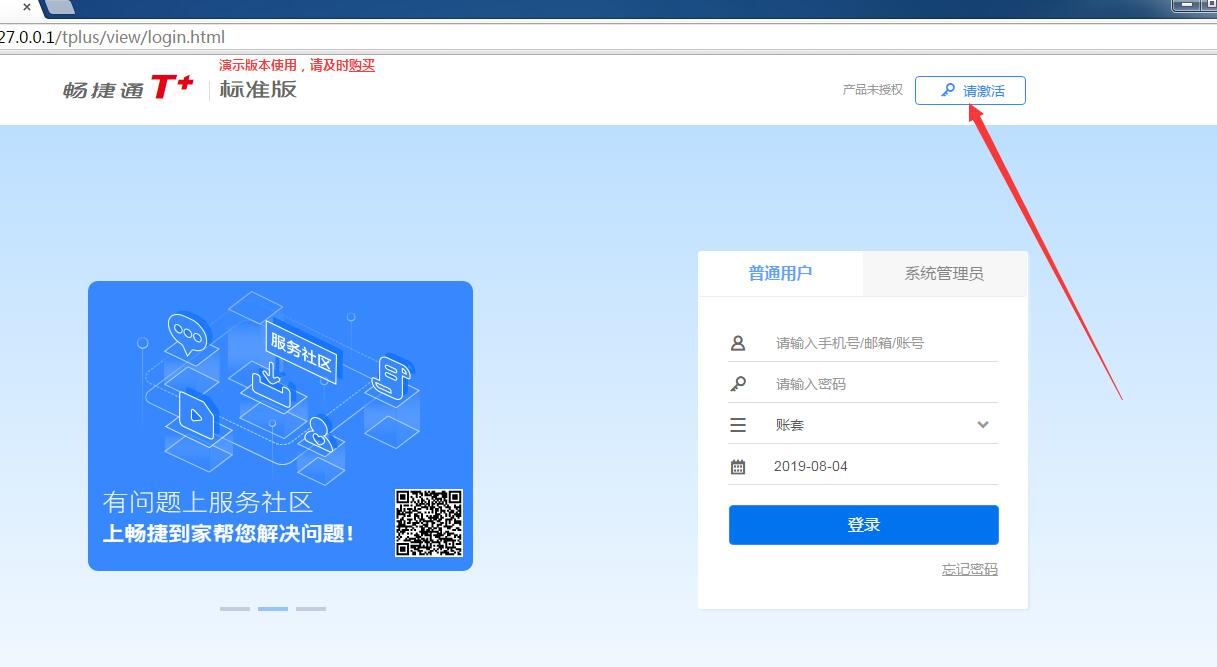
Task: Click the 请激活 activation button
Action: click(971, 90)
